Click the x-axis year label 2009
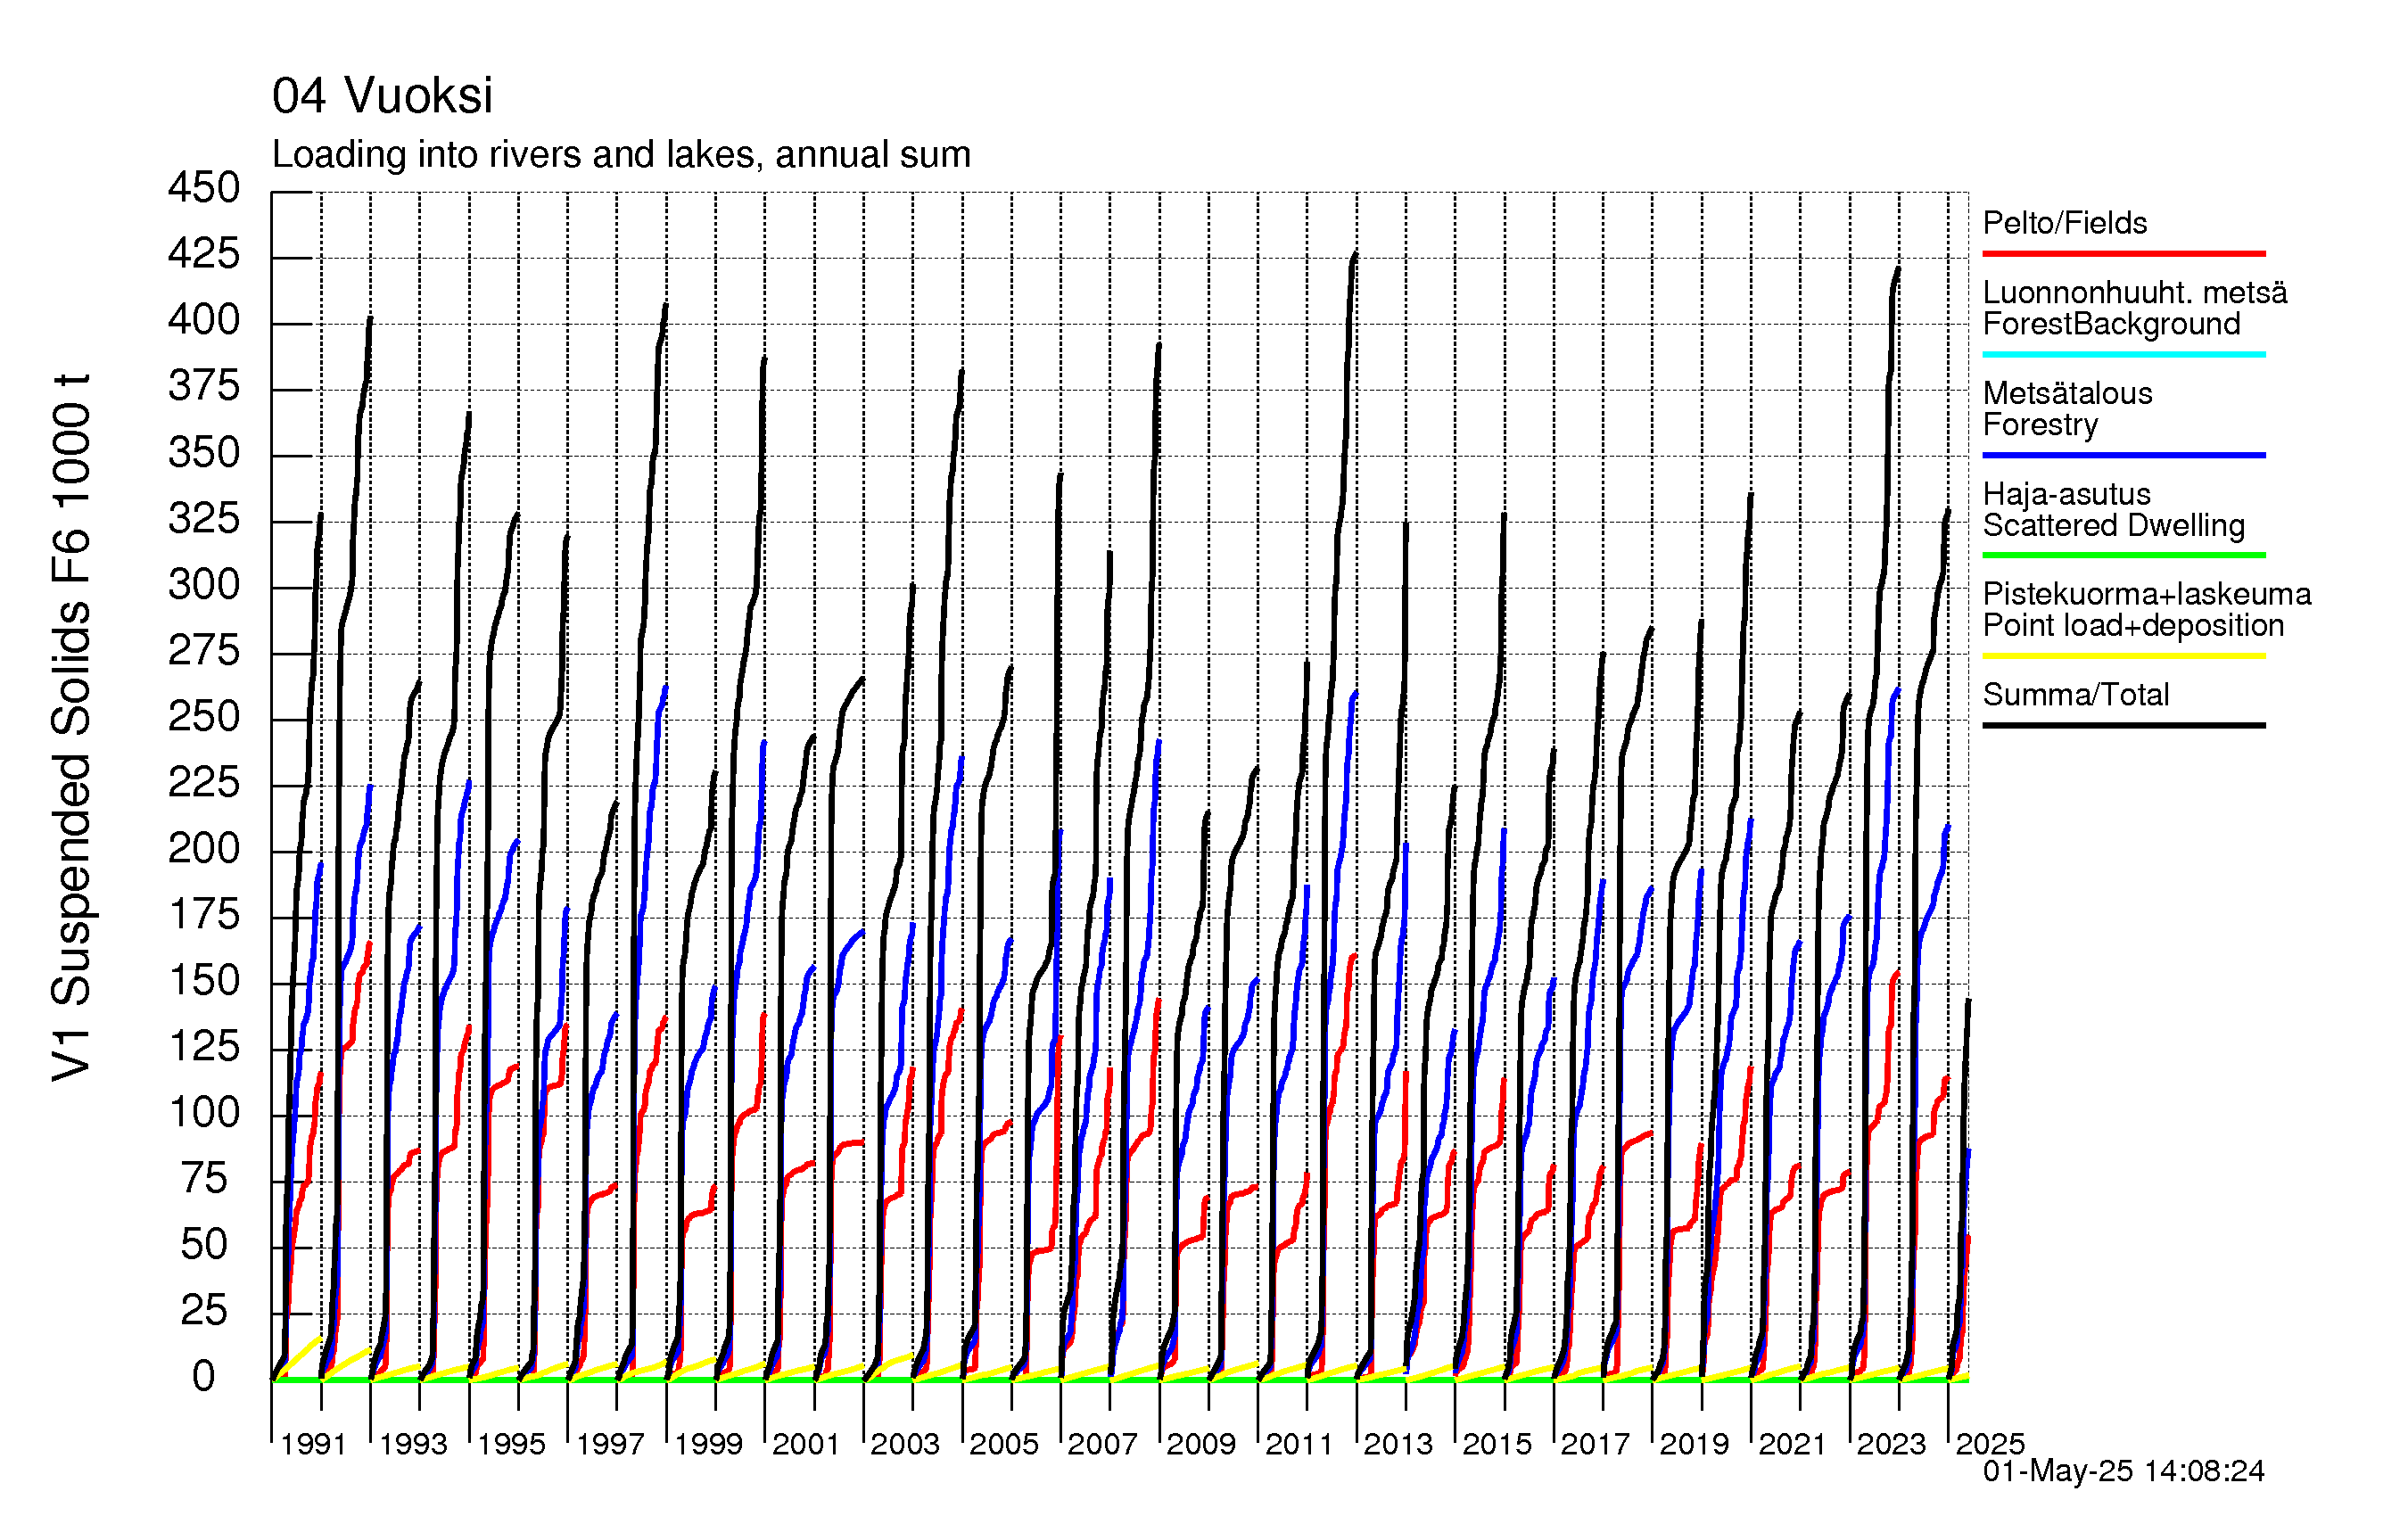The width and height of the screenshot is (2408, 1516). point(1201,1444)
